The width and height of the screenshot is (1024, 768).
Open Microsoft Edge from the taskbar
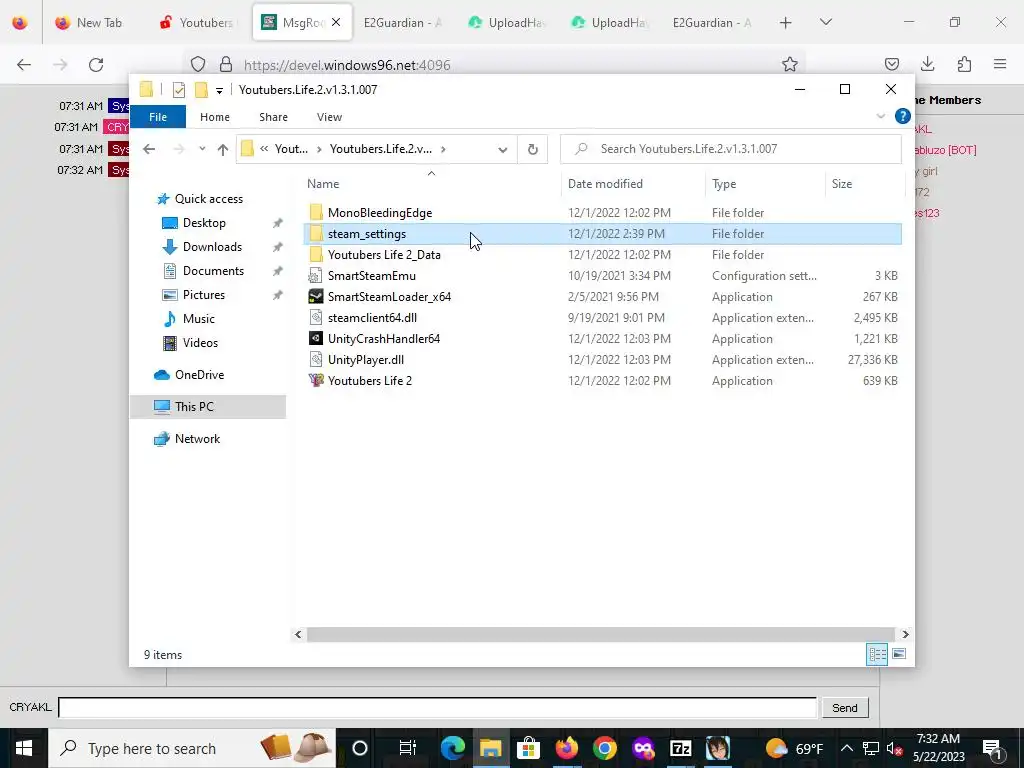click(452, 748)
